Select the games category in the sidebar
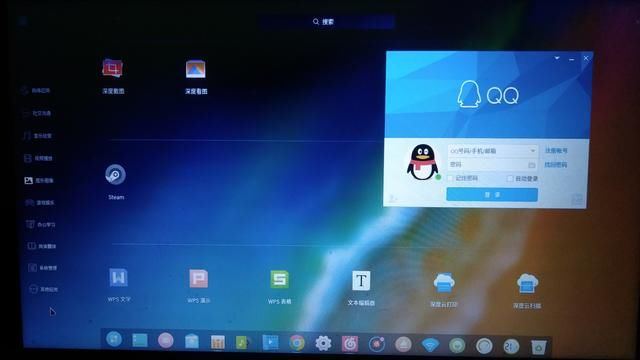Screen dimensions: 640x360 (40, 202)
